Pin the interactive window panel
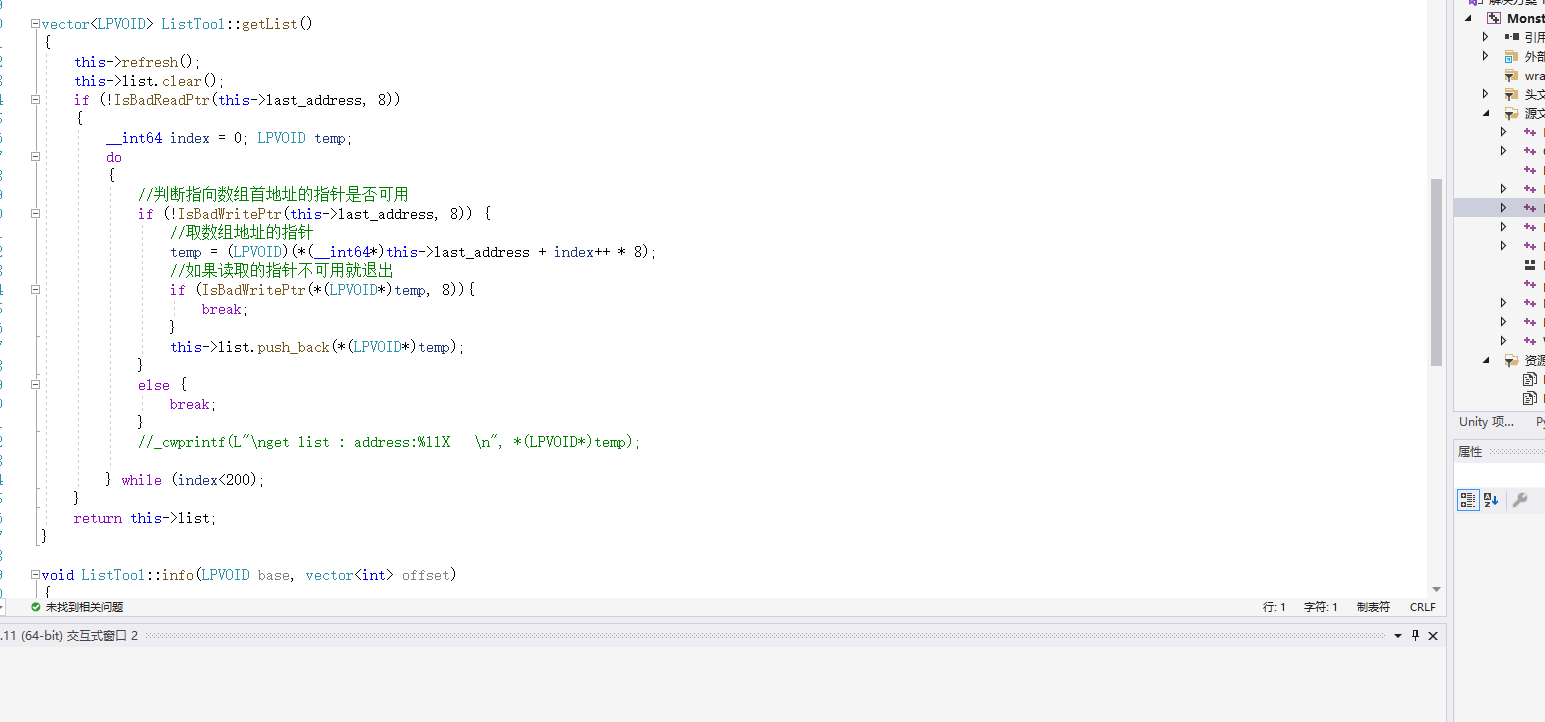This screenshot has height=722, width=1545. 1415,635
